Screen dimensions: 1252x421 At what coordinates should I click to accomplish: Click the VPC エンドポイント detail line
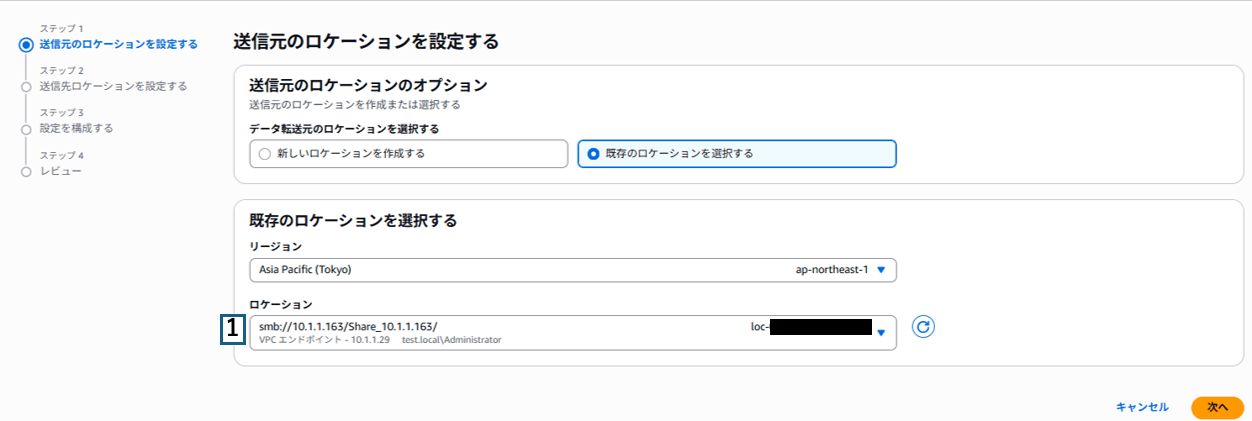pos(380,340)
